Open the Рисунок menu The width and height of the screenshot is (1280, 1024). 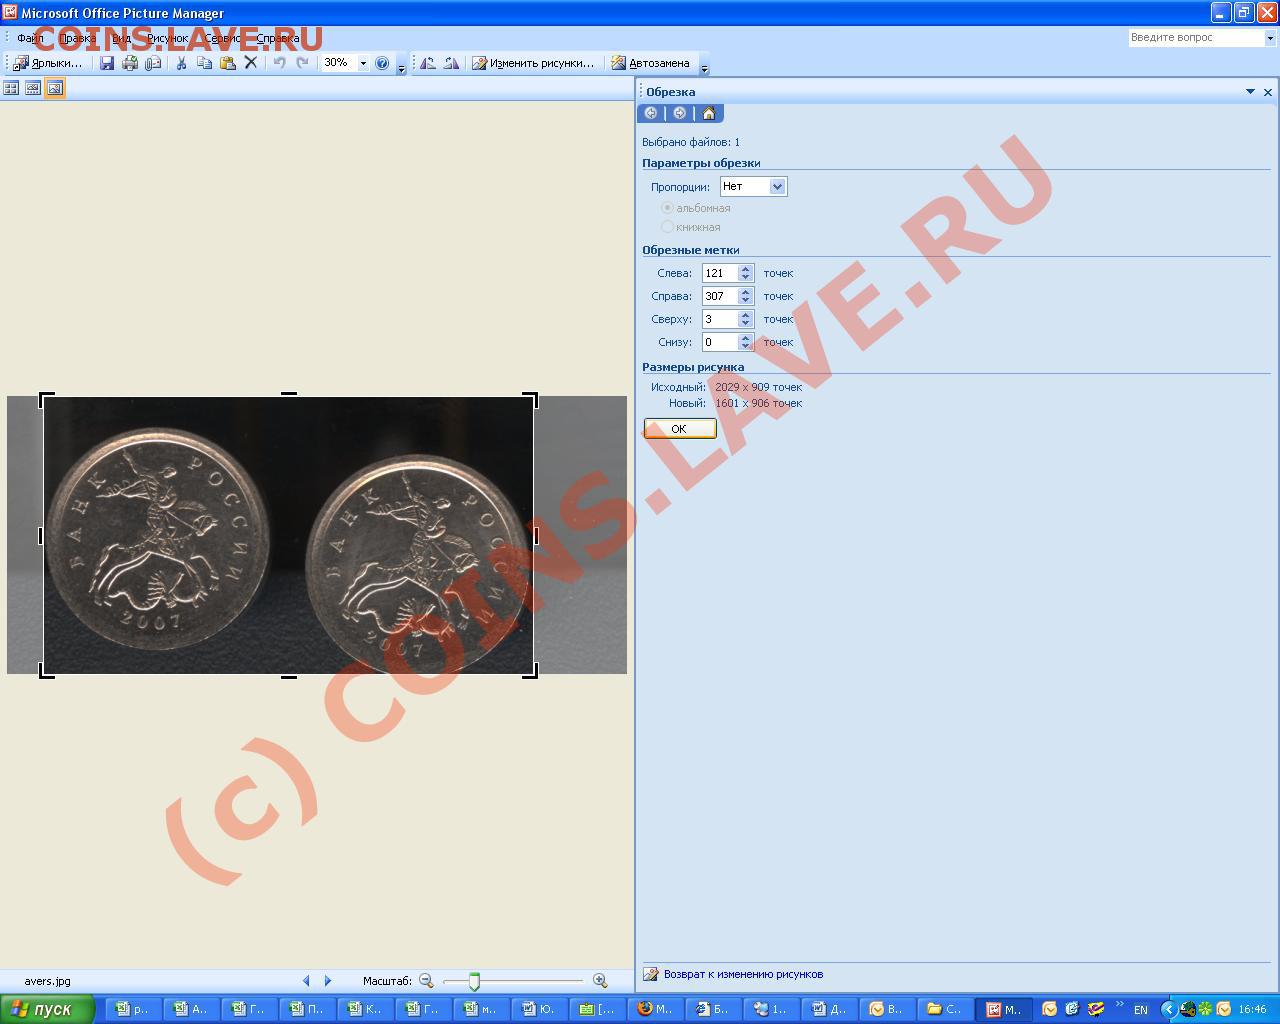click(x=167, y=38)
